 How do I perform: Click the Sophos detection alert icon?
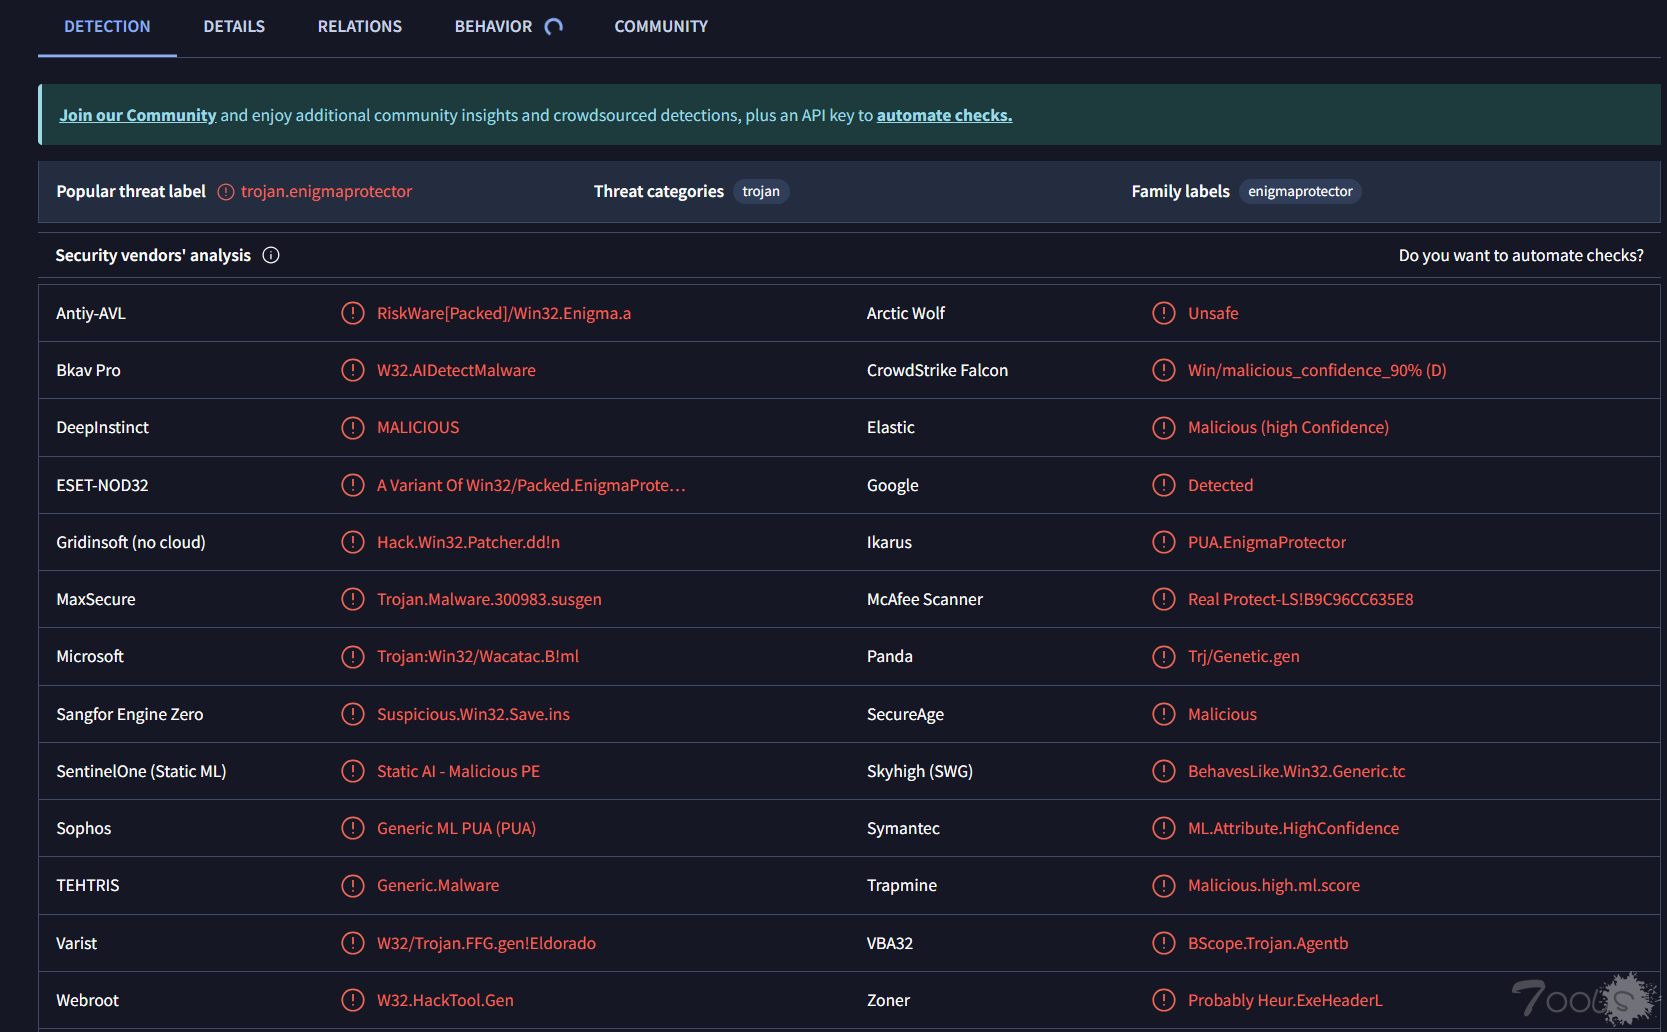(x=353, y=828)
